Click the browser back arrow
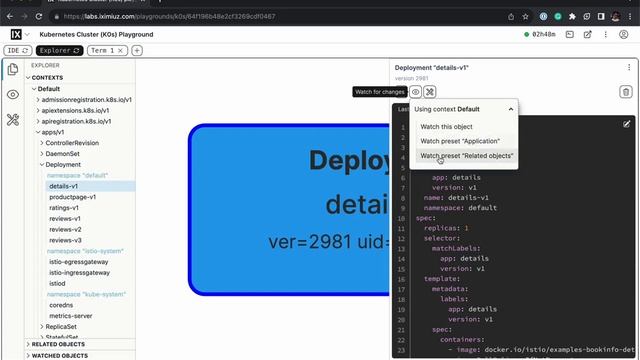The height and width of the screenshot is (360, 640). point(10,16)
